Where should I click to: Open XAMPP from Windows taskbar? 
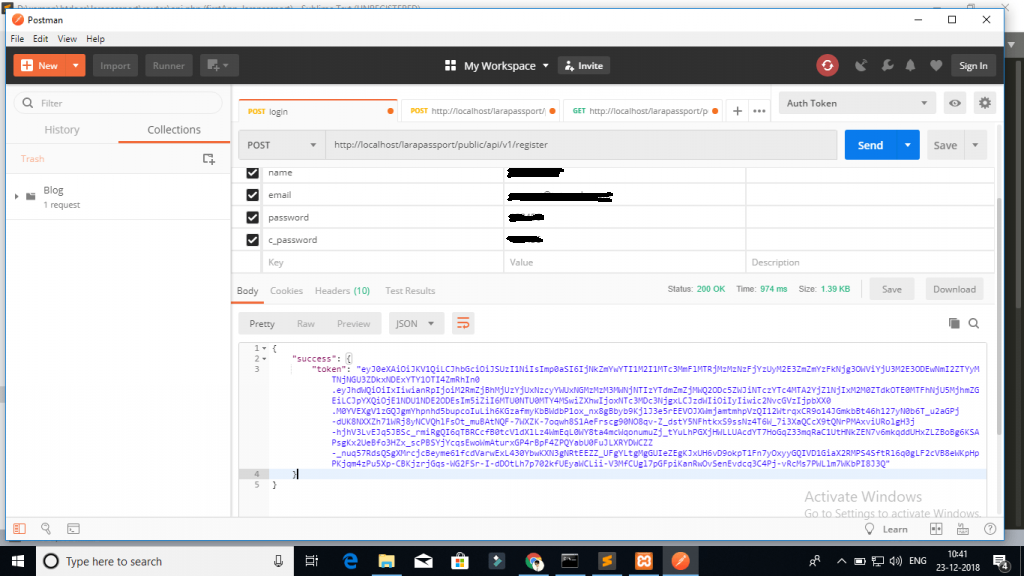644,561
